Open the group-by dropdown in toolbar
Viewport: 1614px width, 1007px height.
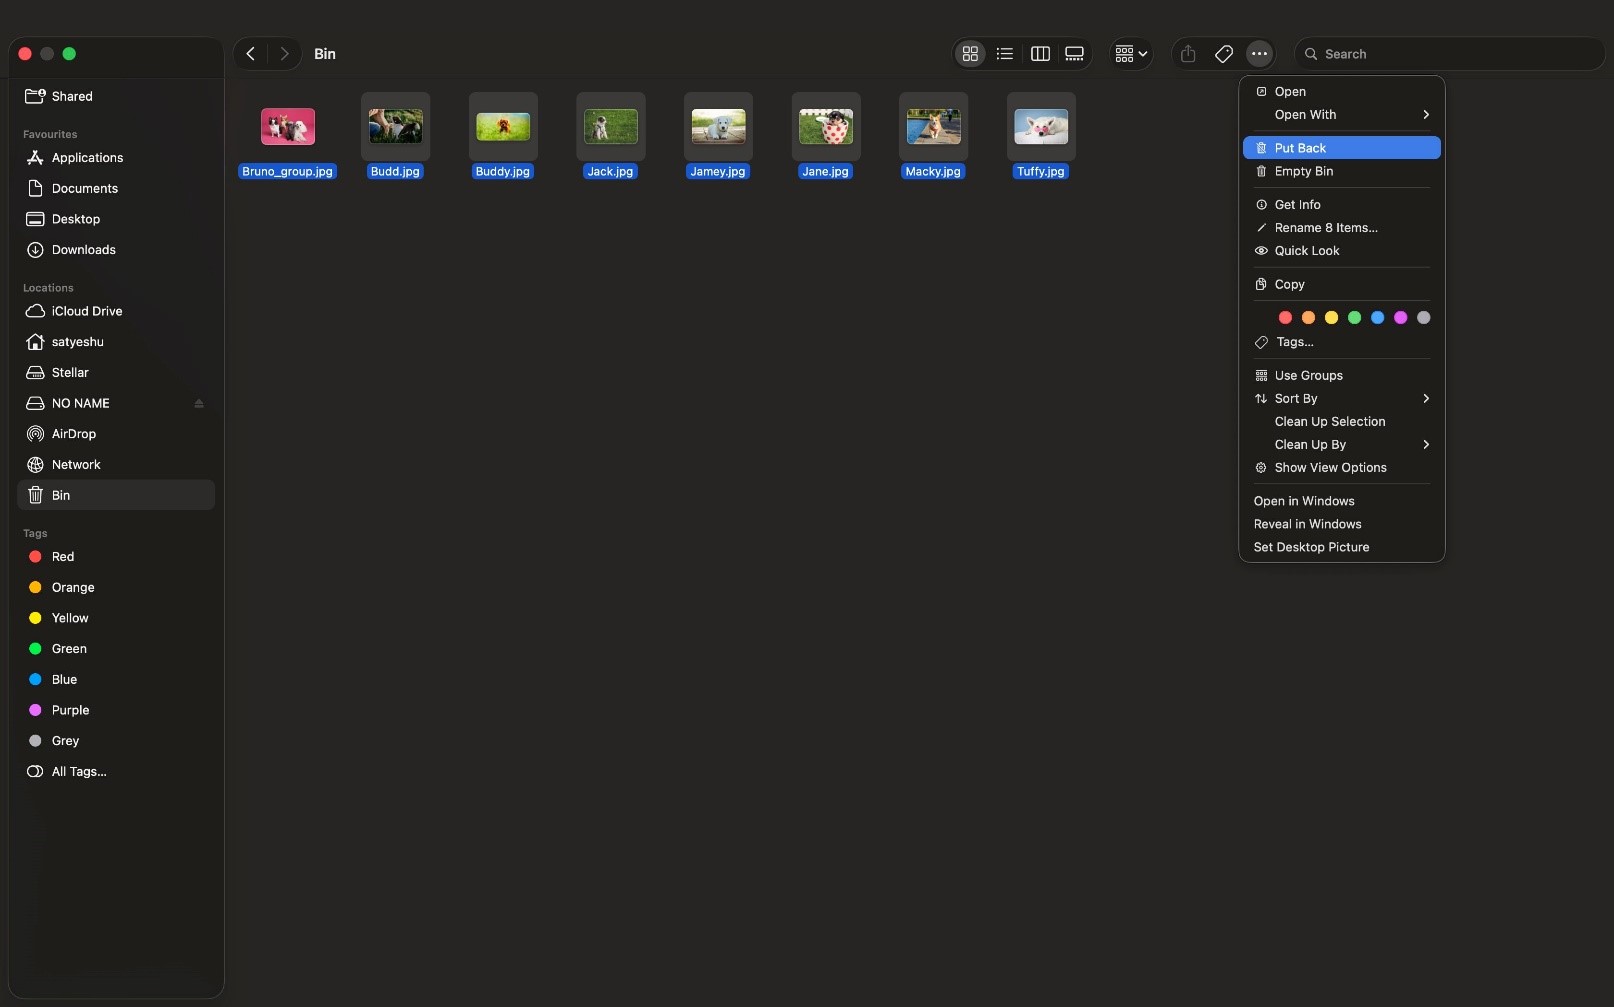click(1129, 54)
